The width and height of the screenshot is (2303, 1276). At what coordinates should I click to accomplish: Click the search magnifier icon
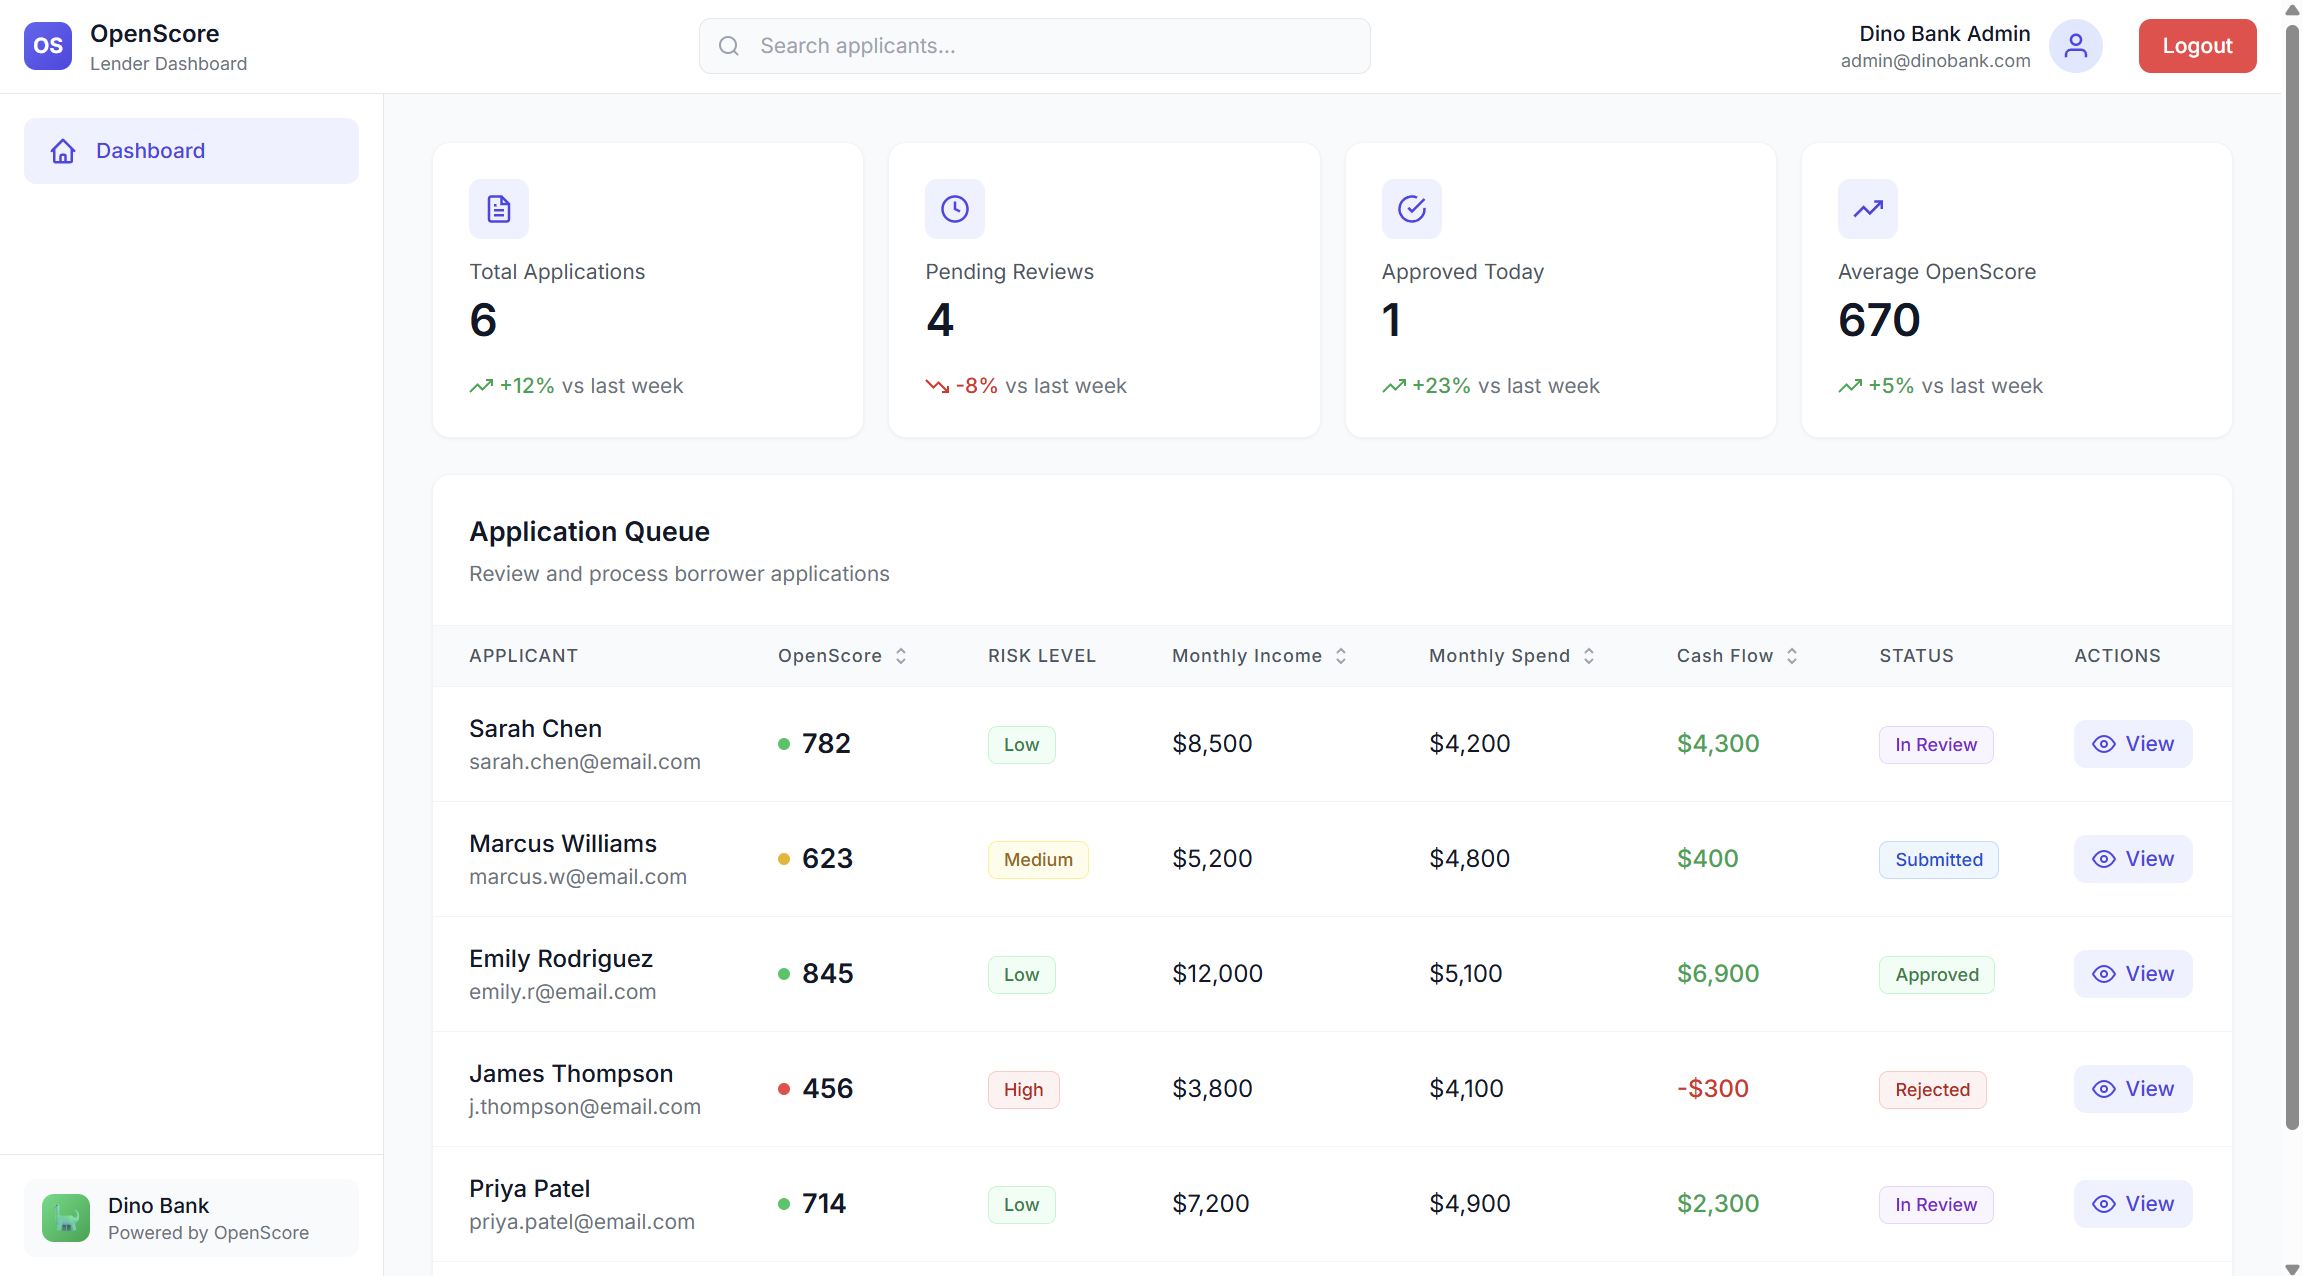(729, 46)
